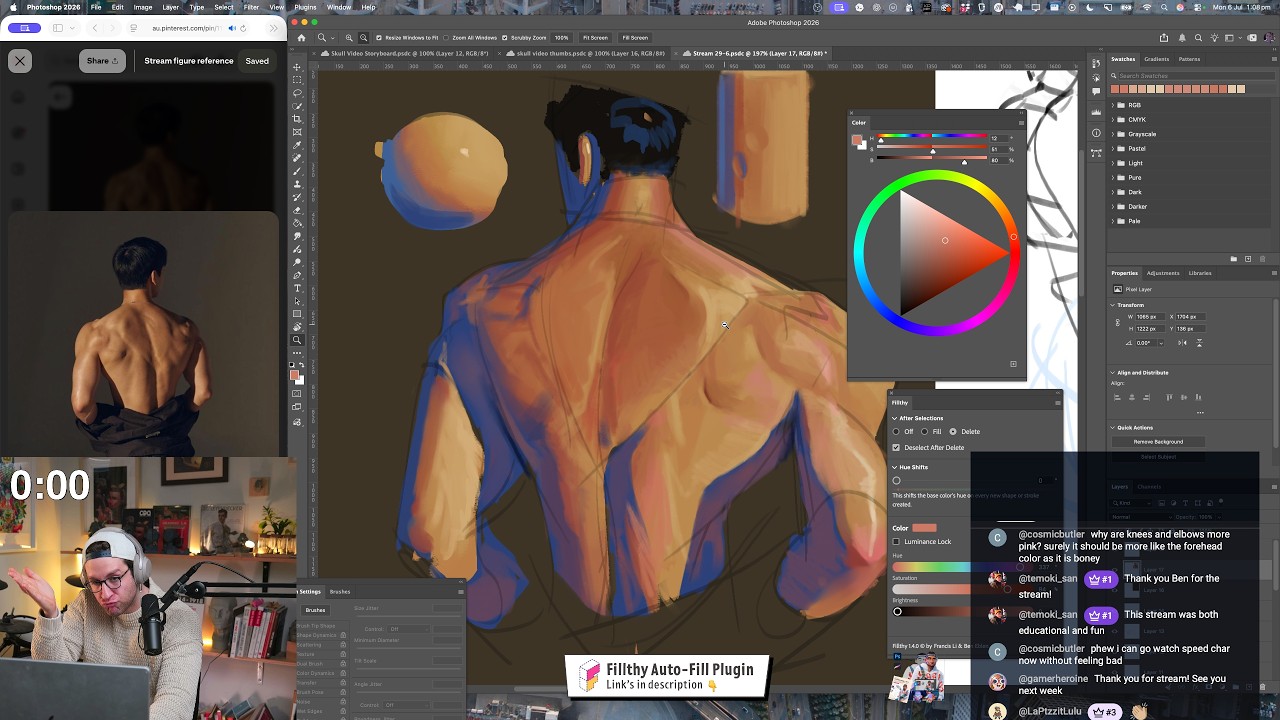
Task: Choose the zoom in magnifier option
Action: [x=349, y=38]
